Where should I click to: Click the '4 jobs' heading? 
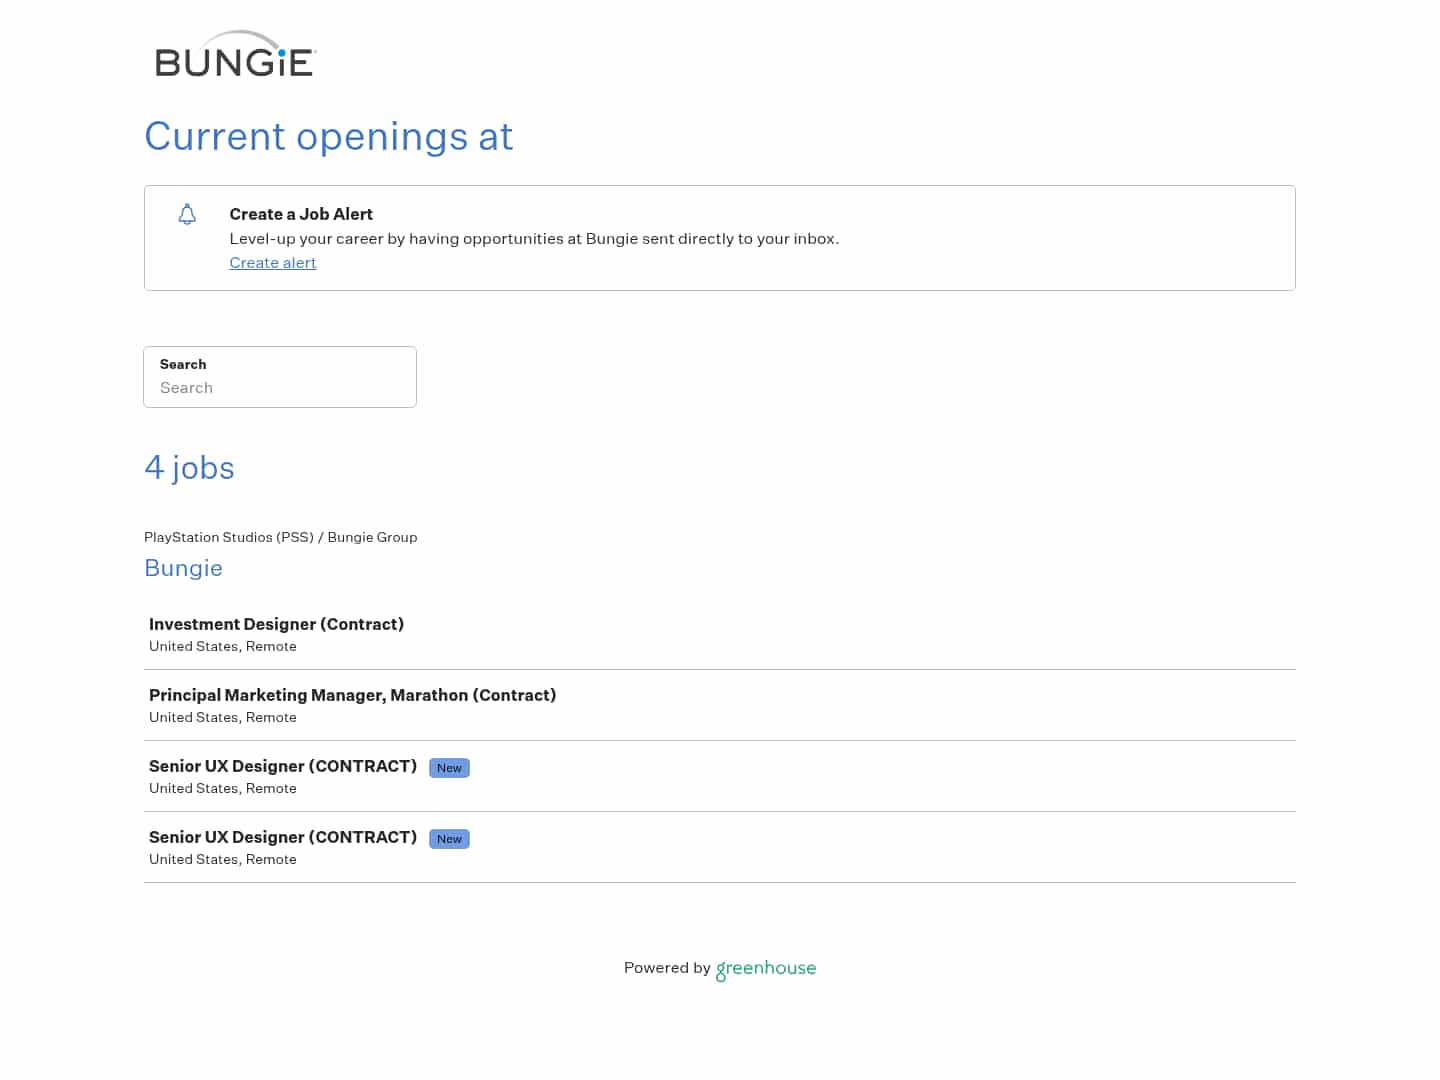[x=189, y=468]
